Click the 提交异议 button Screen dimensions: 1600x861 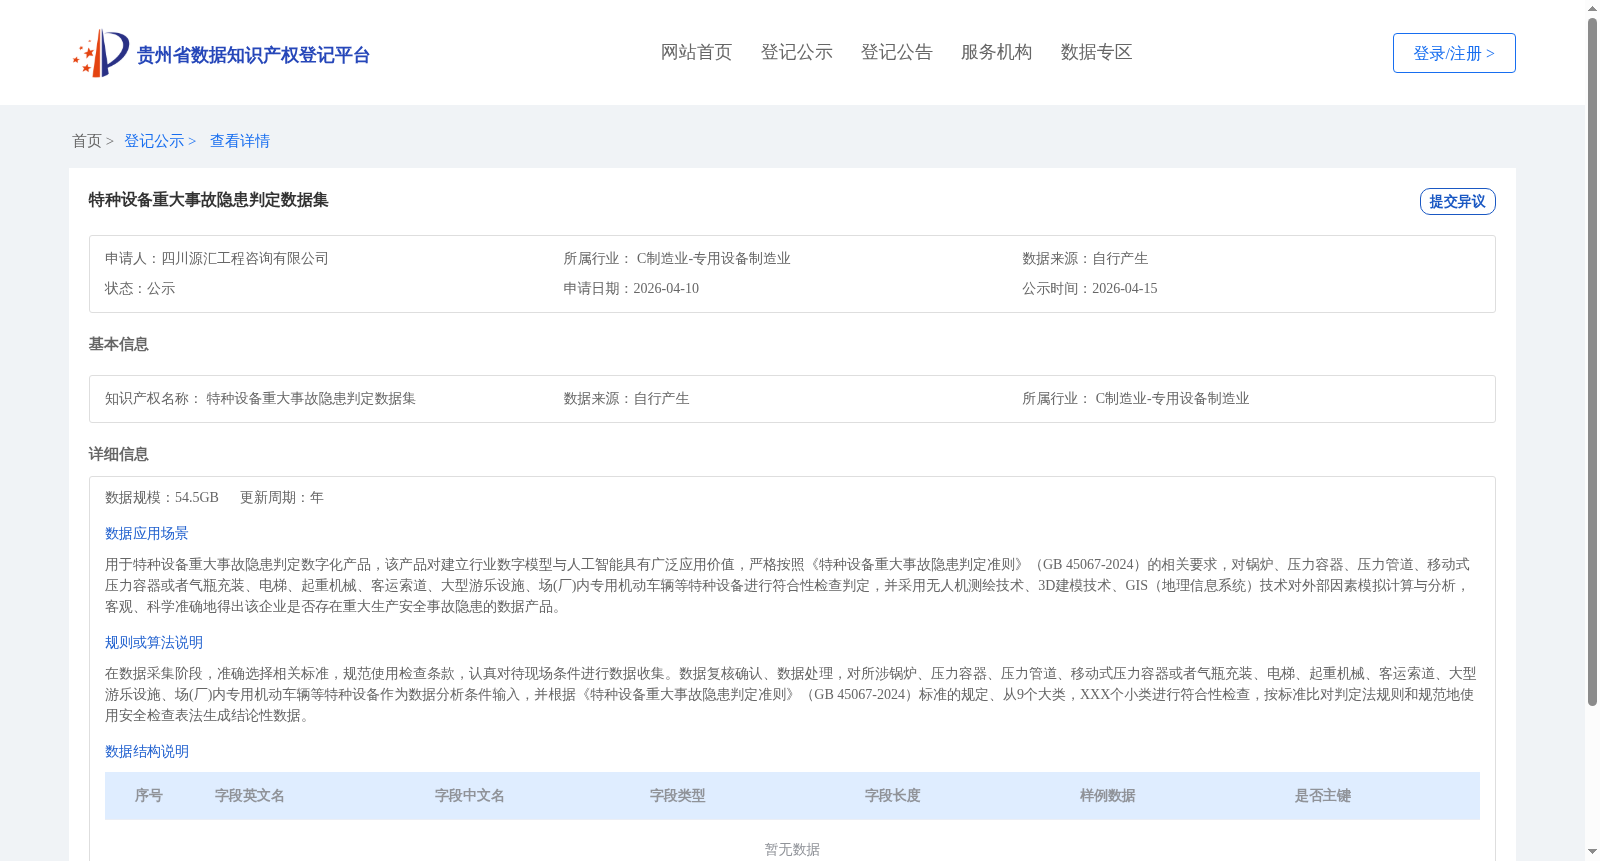1457,201
